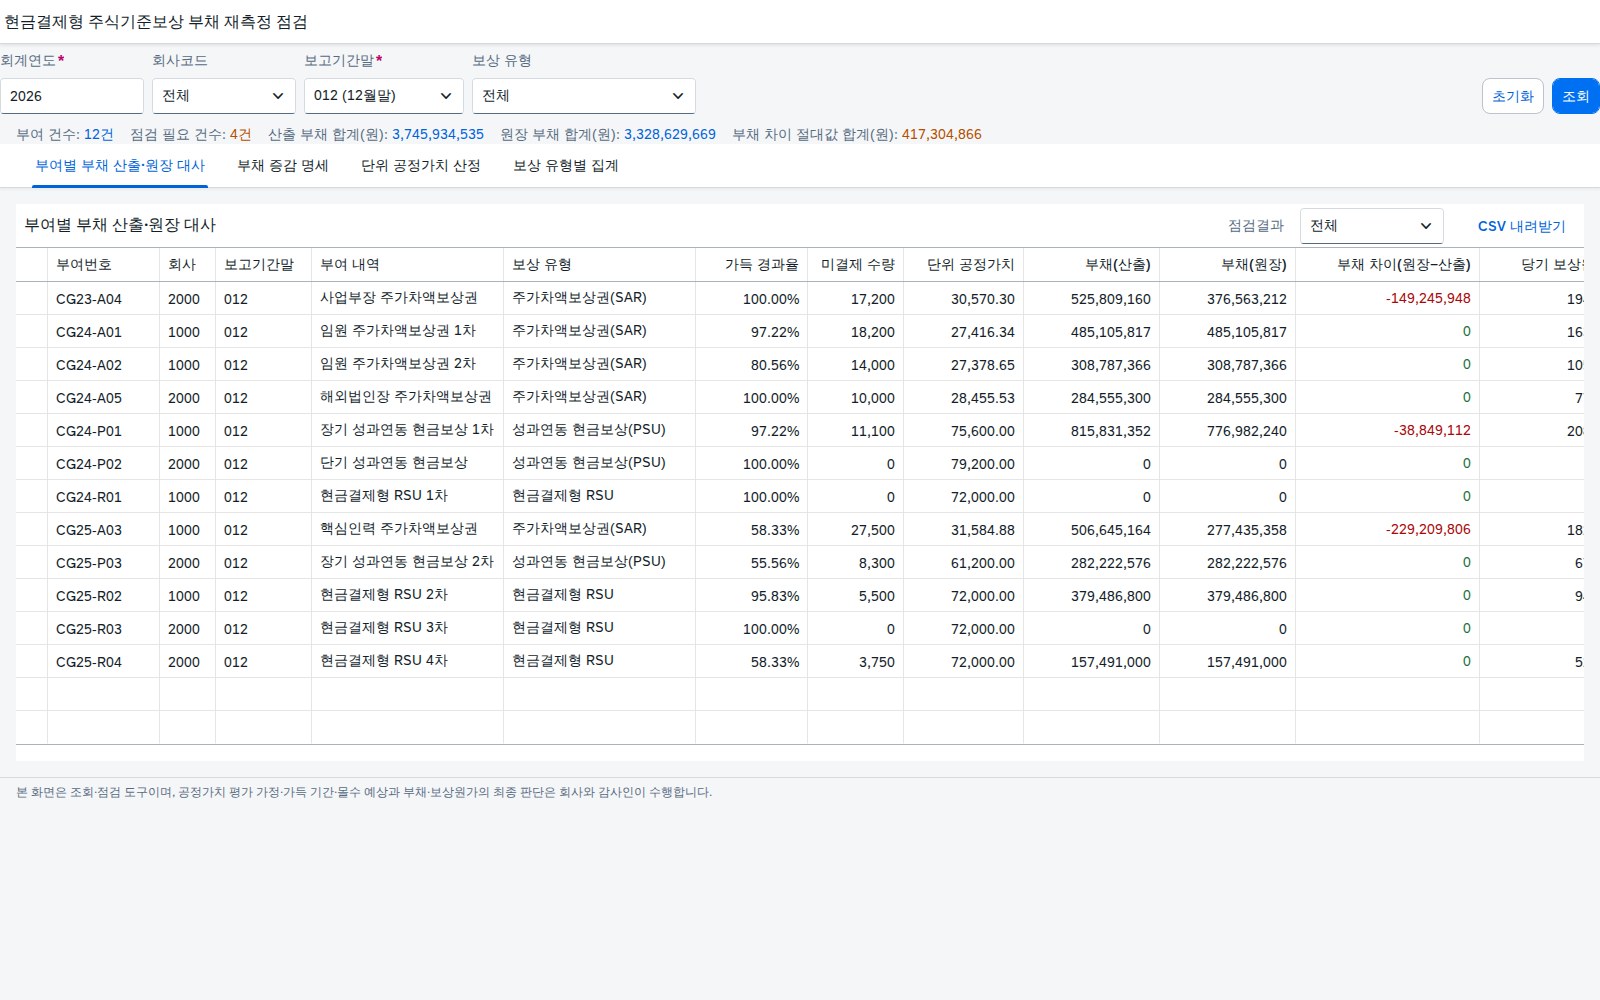Click 장기 성과연동 현금보상 1차 description
1600x1000 pixels.
(407, 430)
